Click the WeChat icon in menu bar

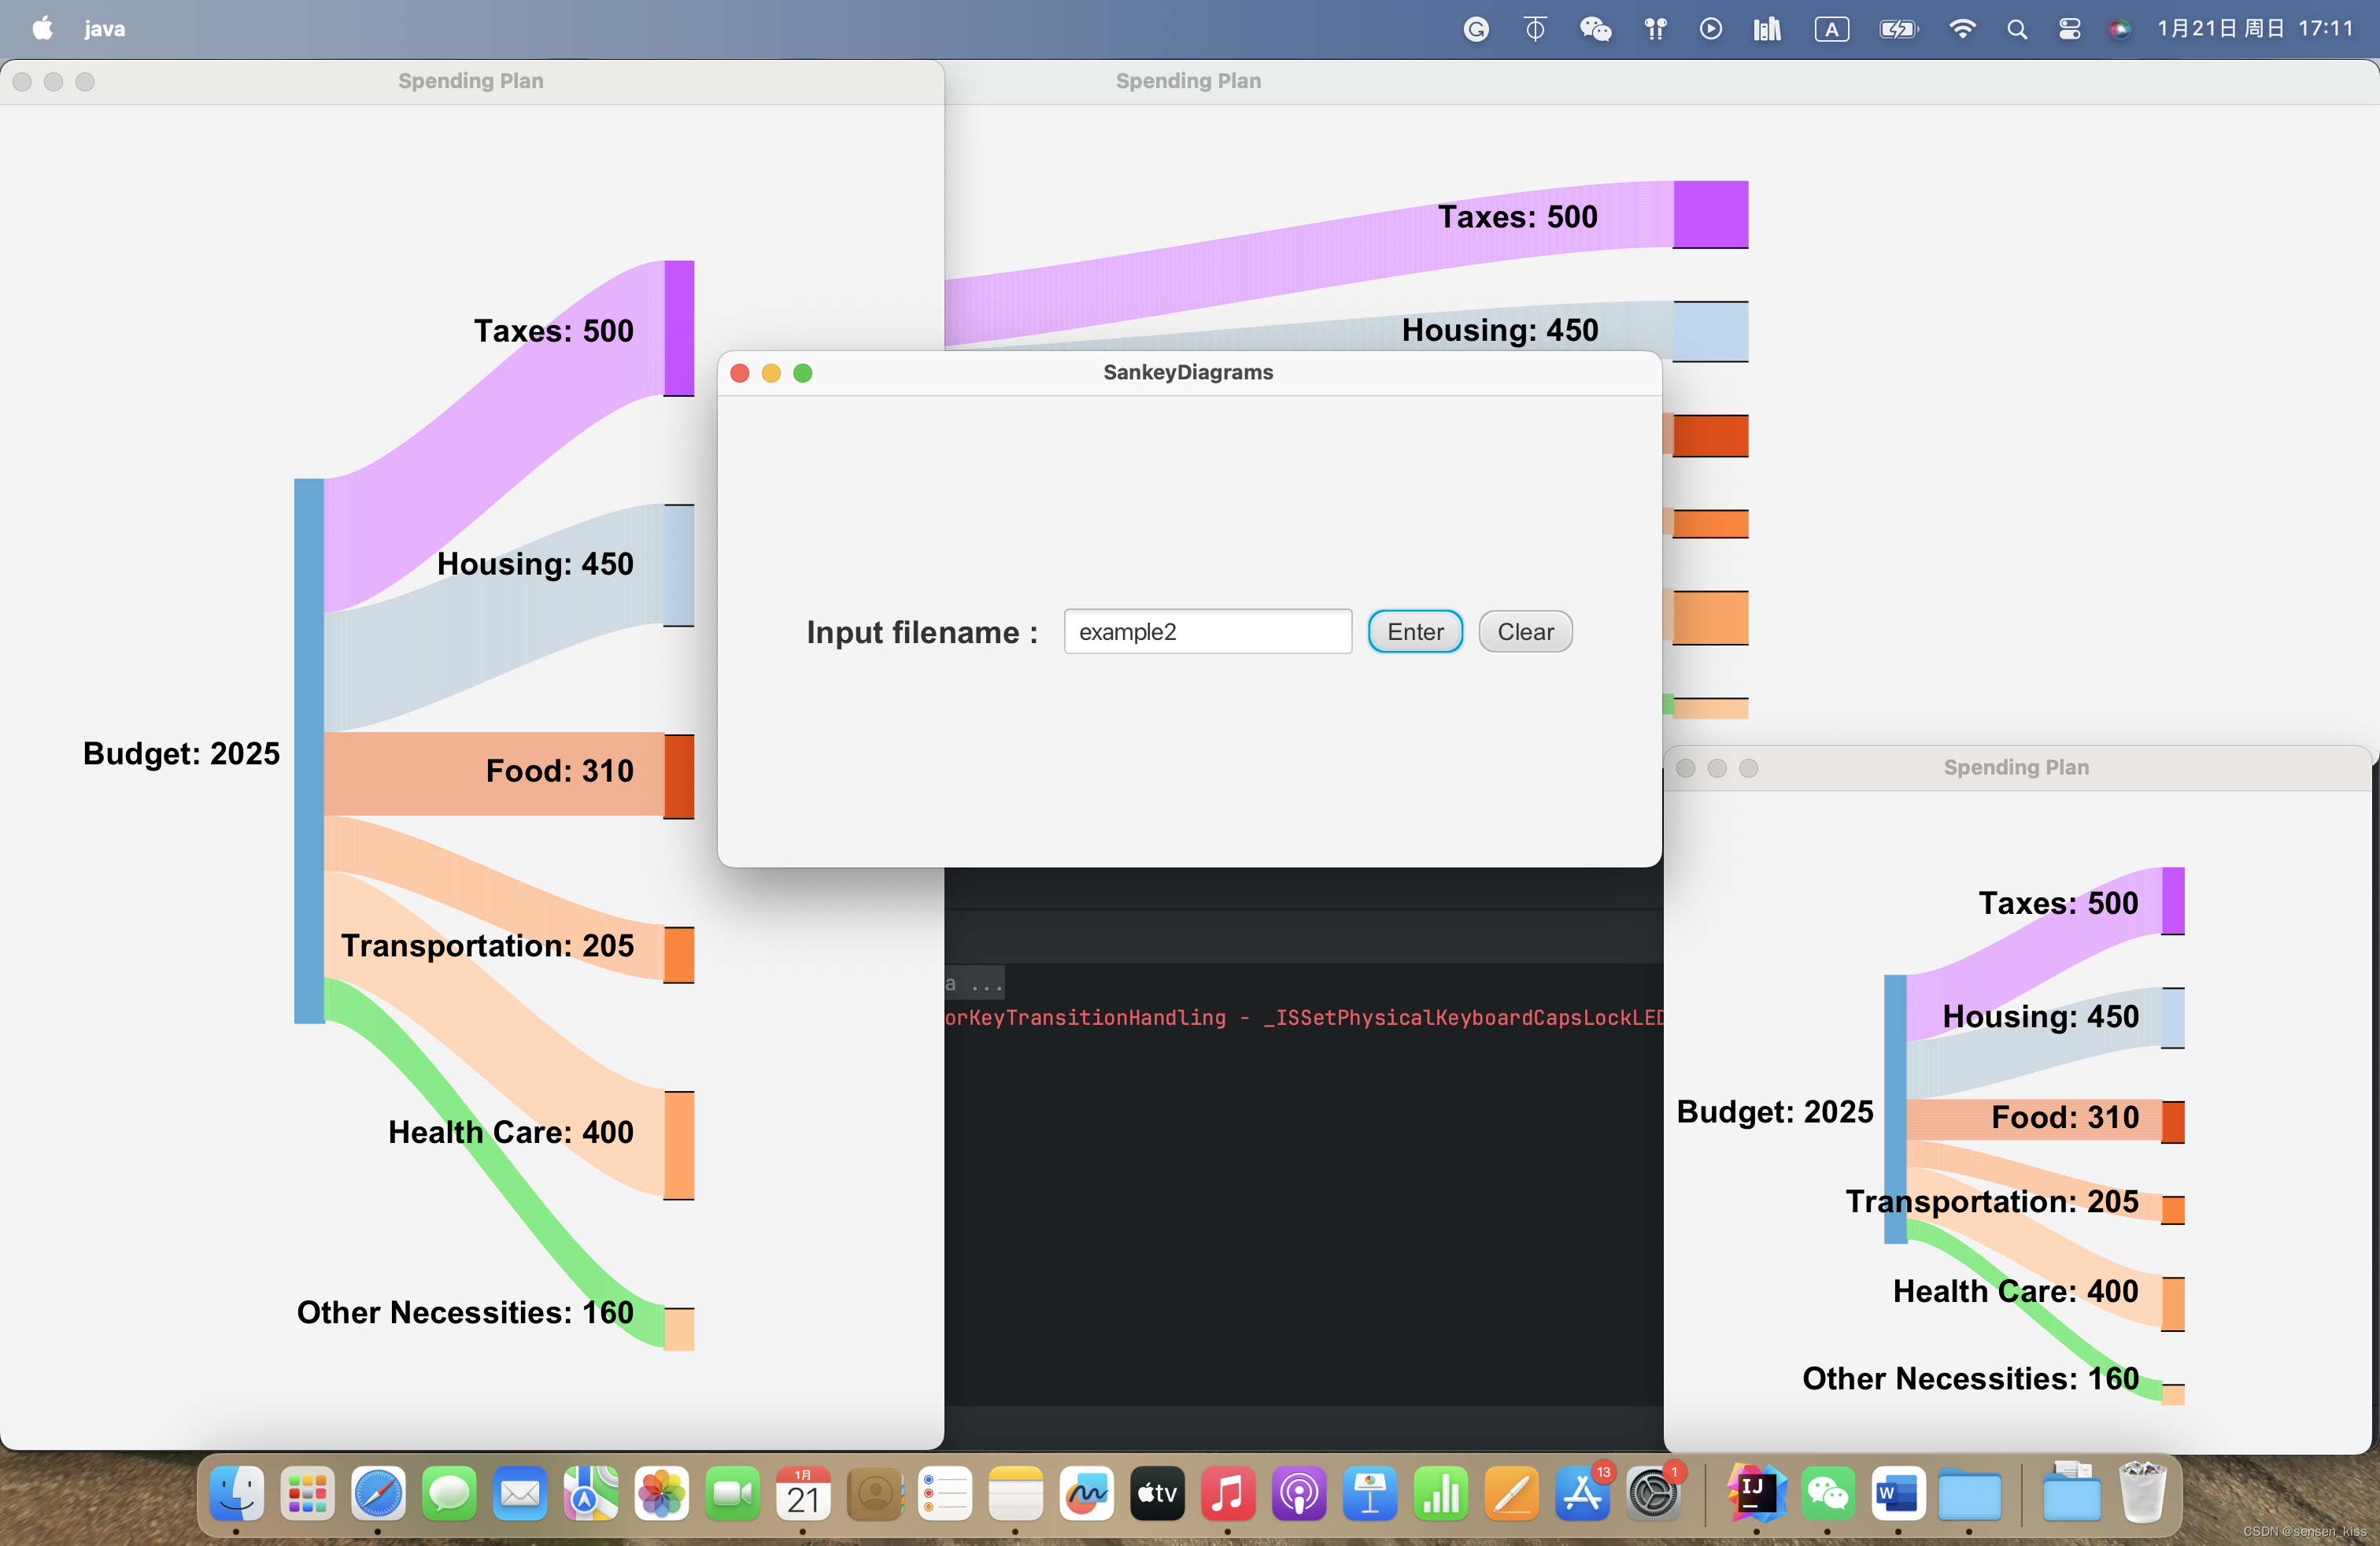(1596, 28)
